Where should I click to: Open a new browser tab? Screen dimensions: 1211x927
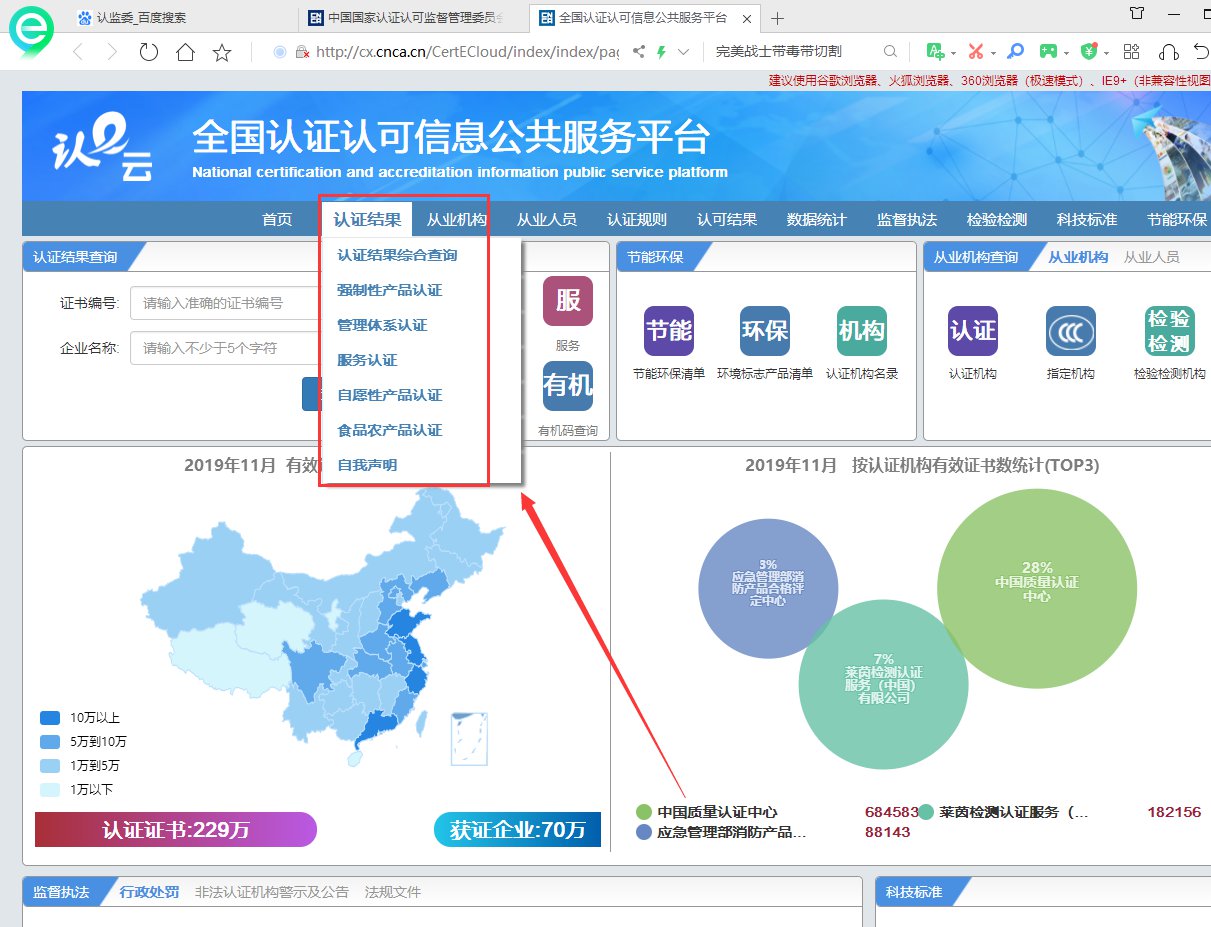tap(778, 18)
